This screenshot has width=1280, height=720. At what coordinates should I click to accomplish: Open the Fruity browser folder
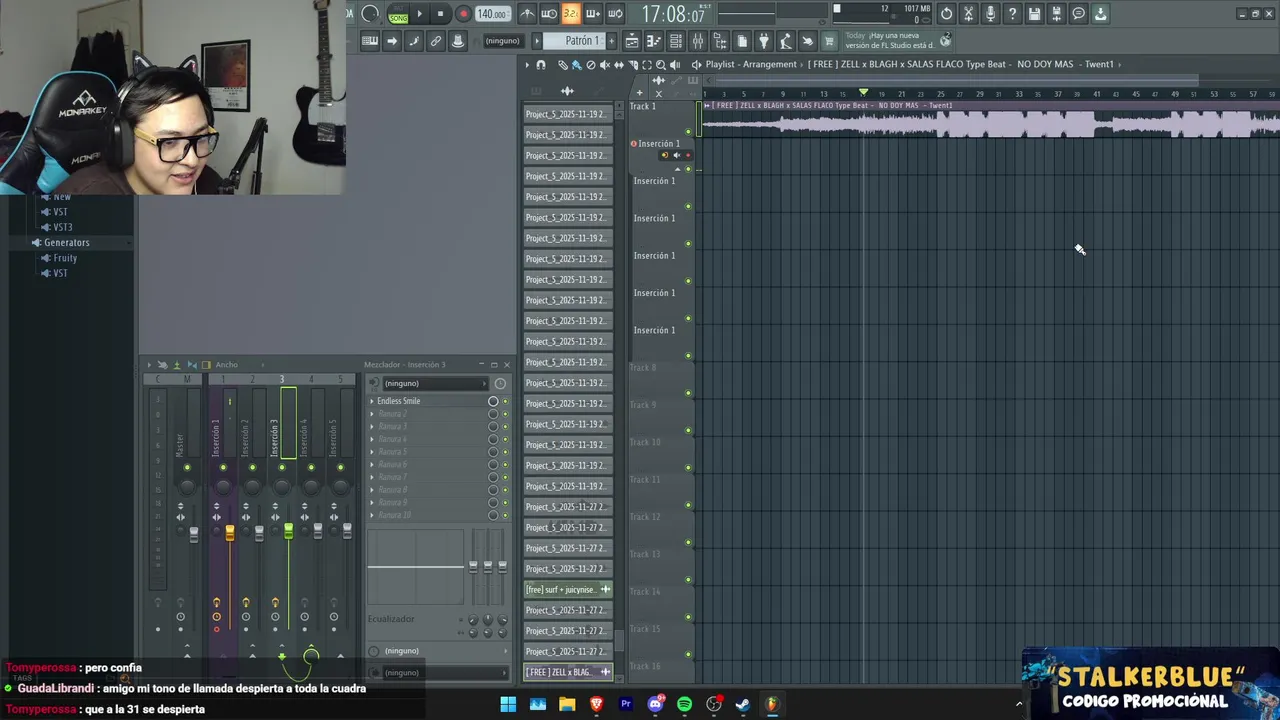65,258
